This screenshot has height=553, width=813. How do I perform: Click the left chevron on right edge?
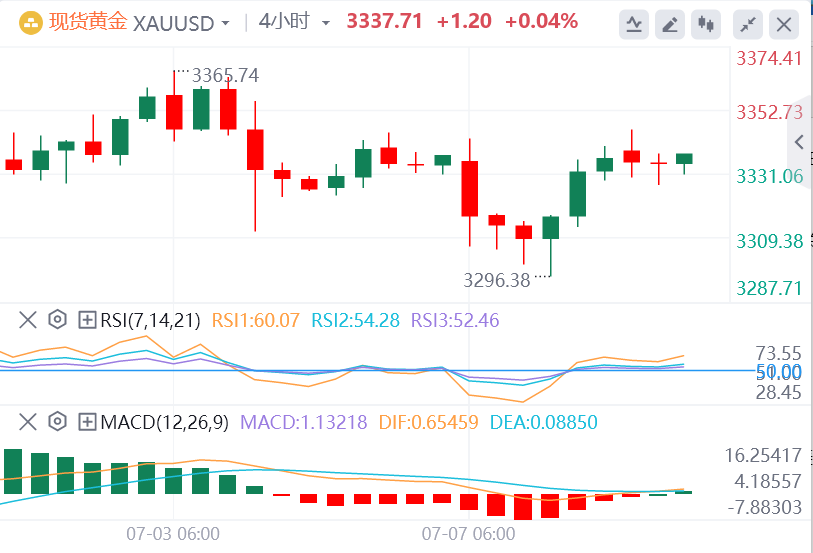pyautogui.click(x=798, y=142)
